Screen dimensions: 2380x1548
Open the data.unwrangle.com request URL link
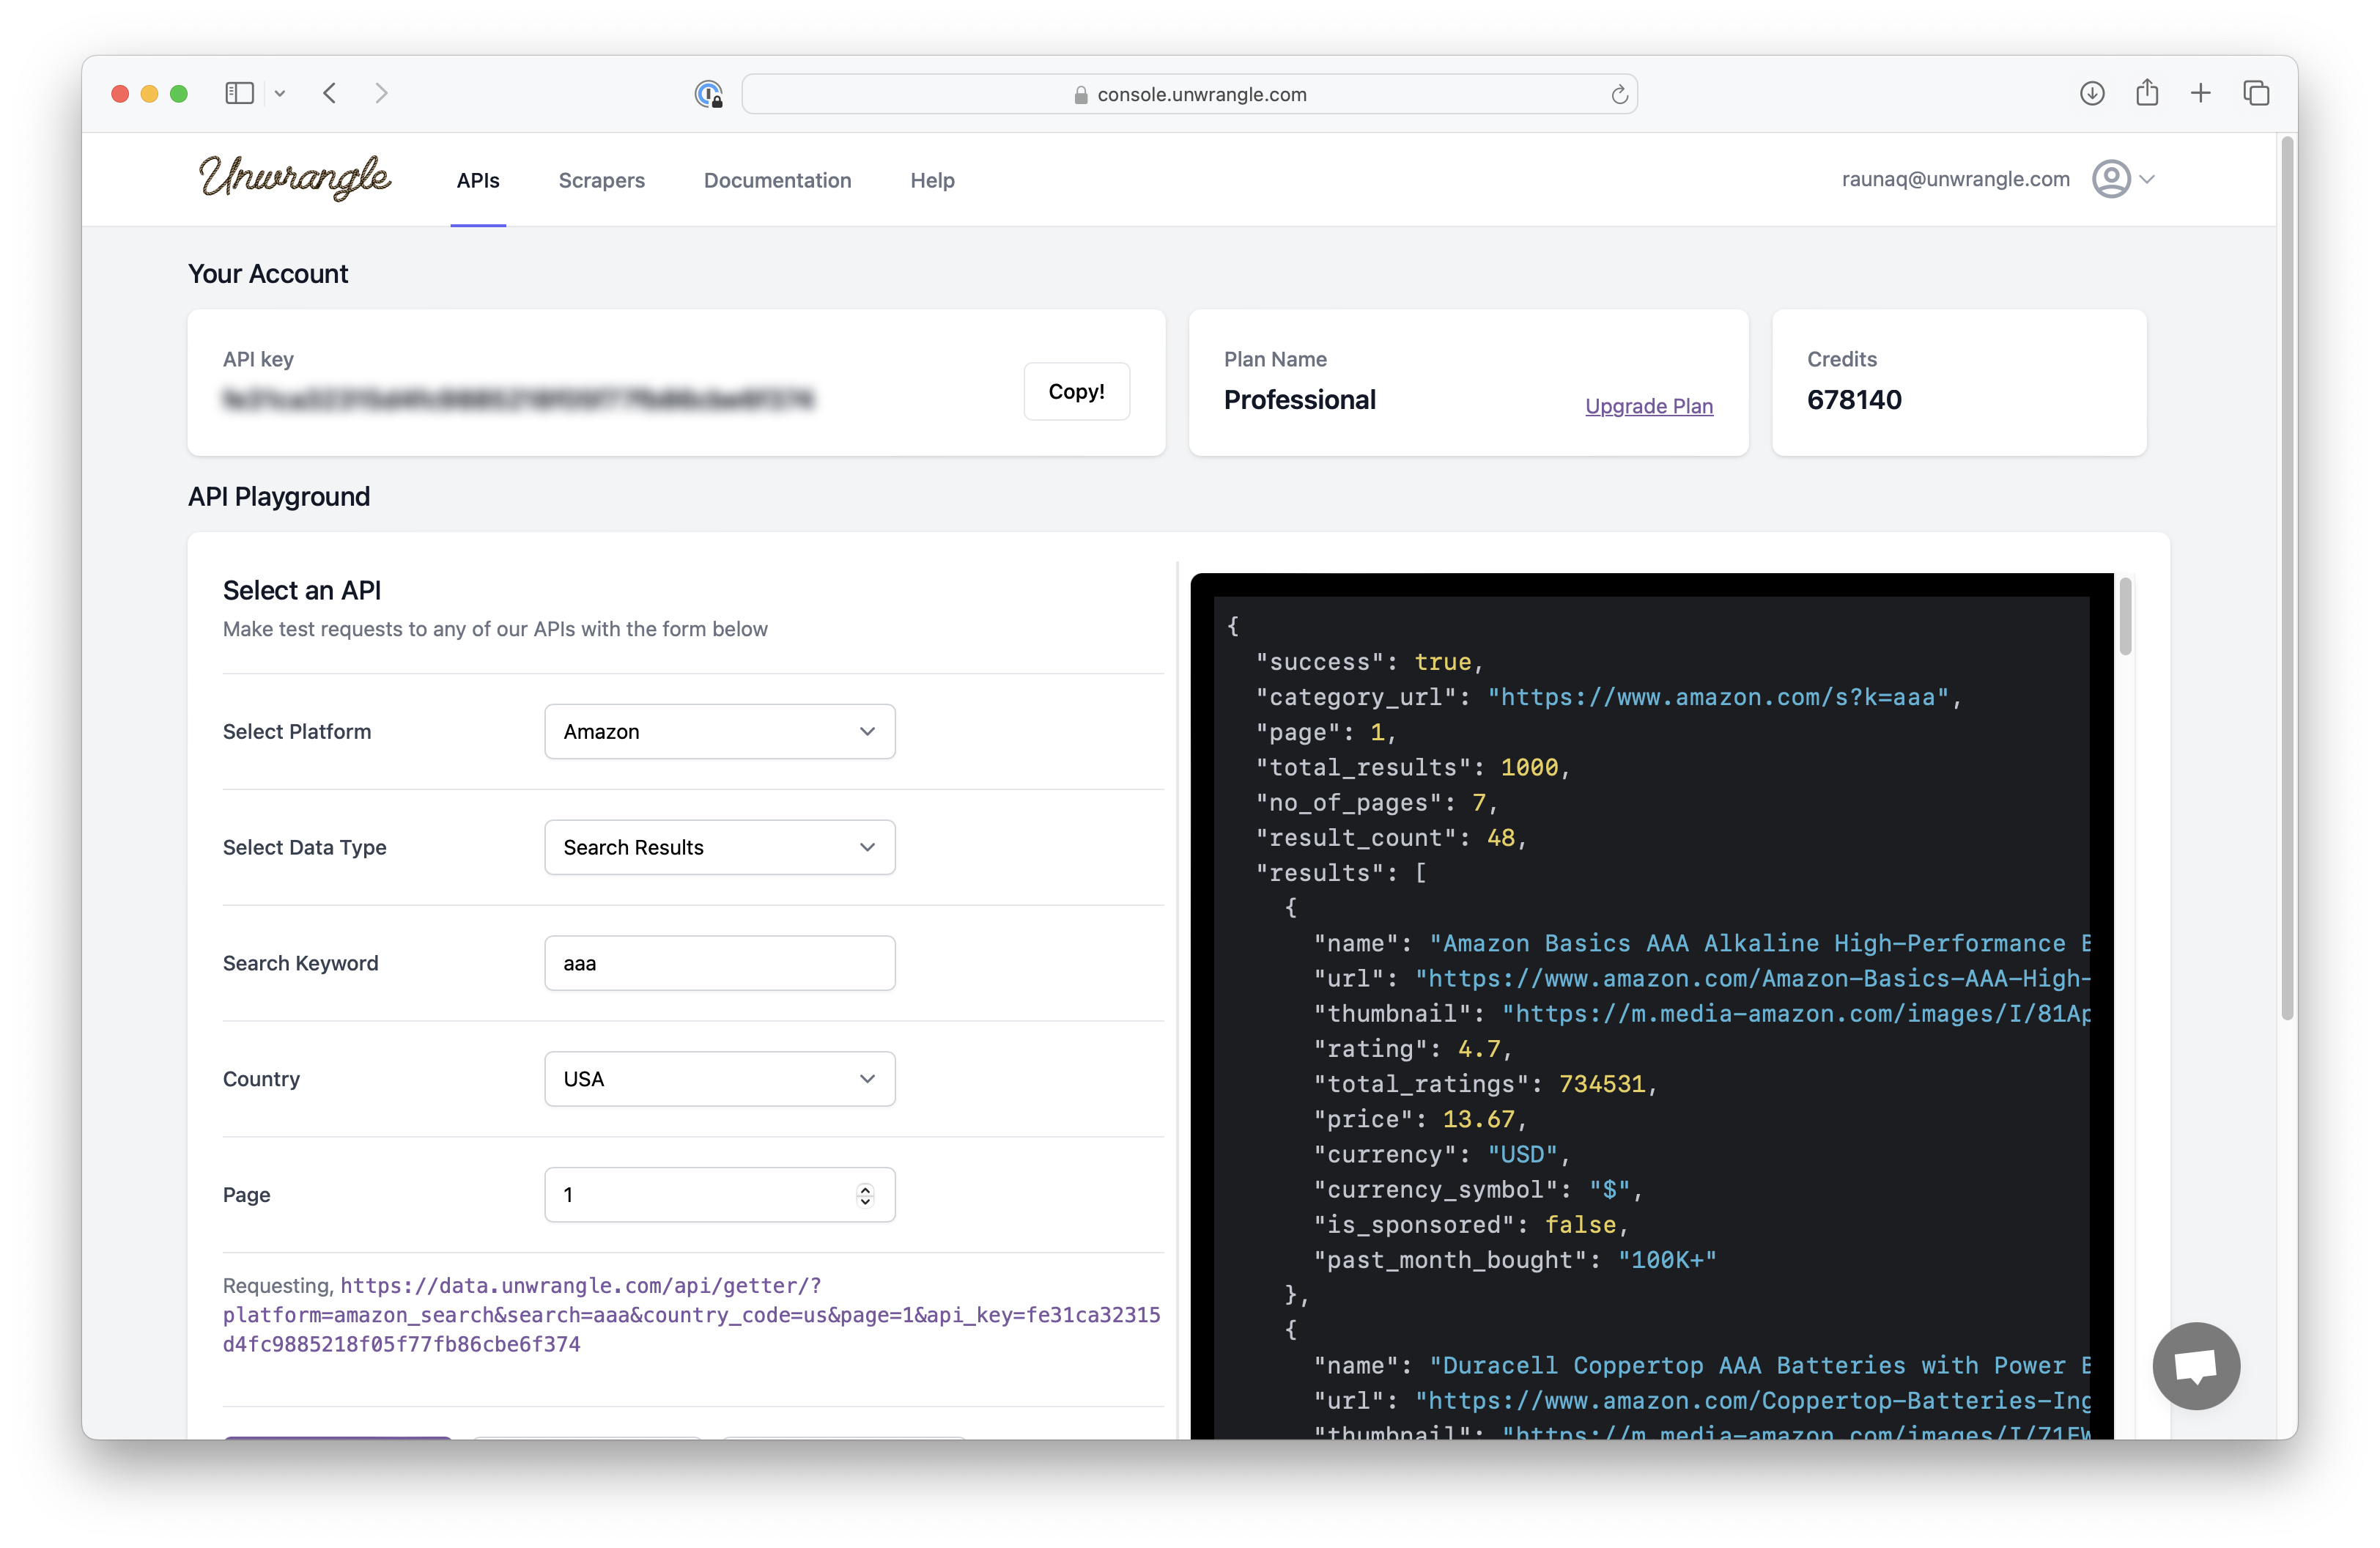[691, 1315]
